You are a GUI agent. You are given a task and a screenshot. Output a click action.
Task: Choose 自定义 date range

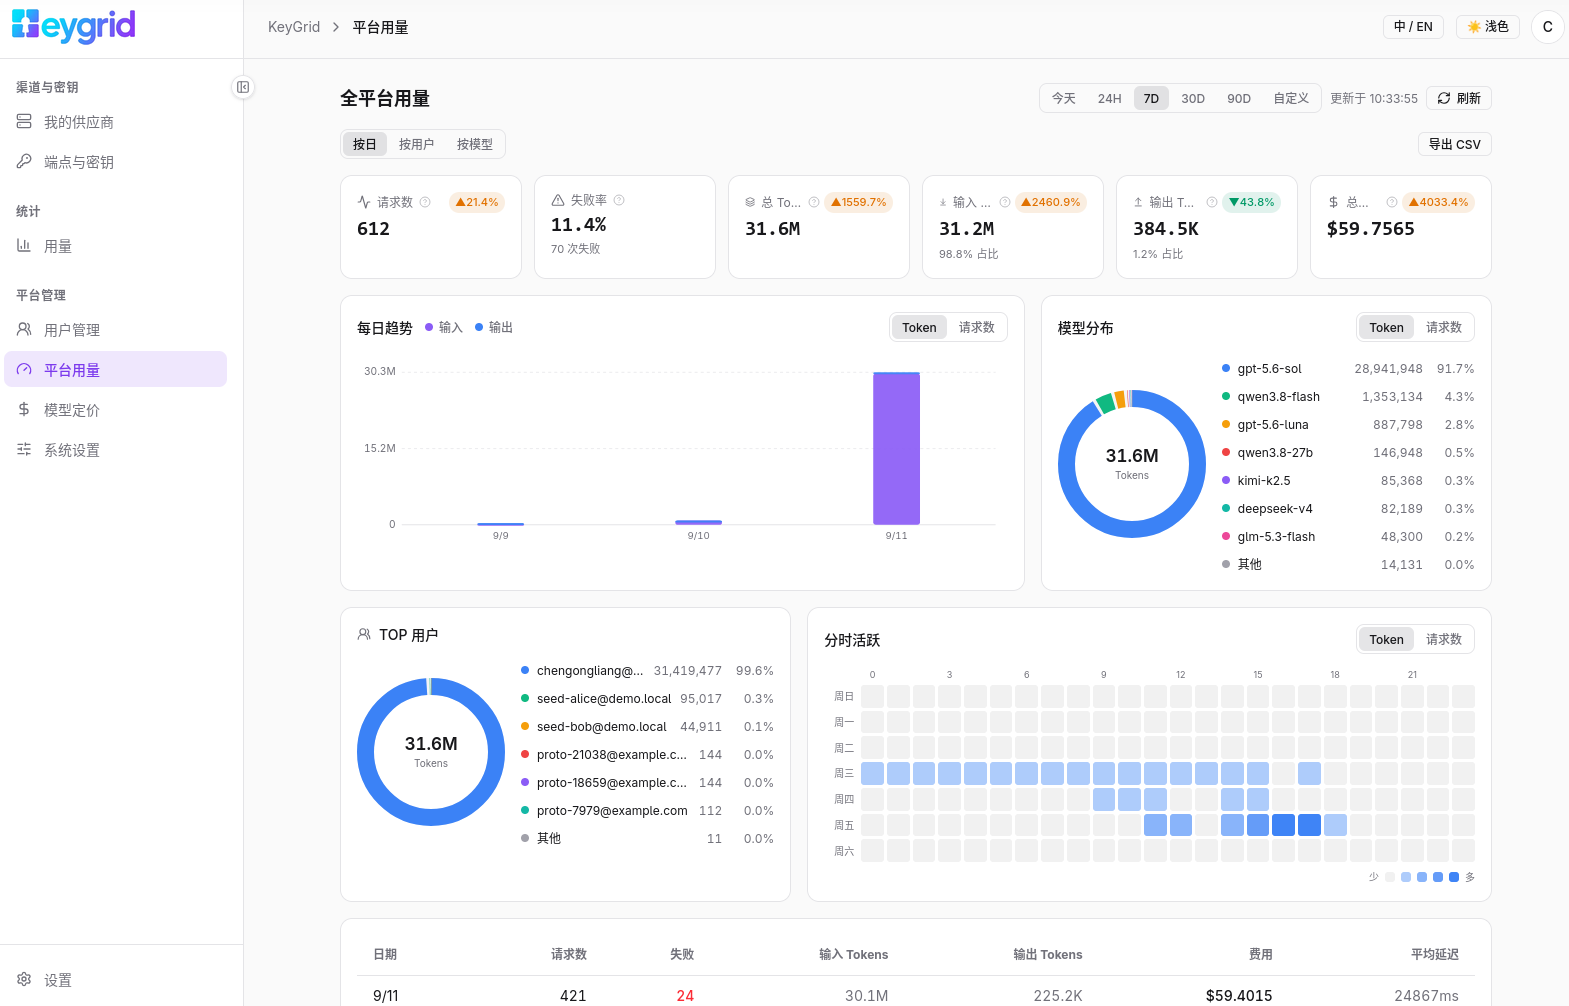coord(1290,98)
